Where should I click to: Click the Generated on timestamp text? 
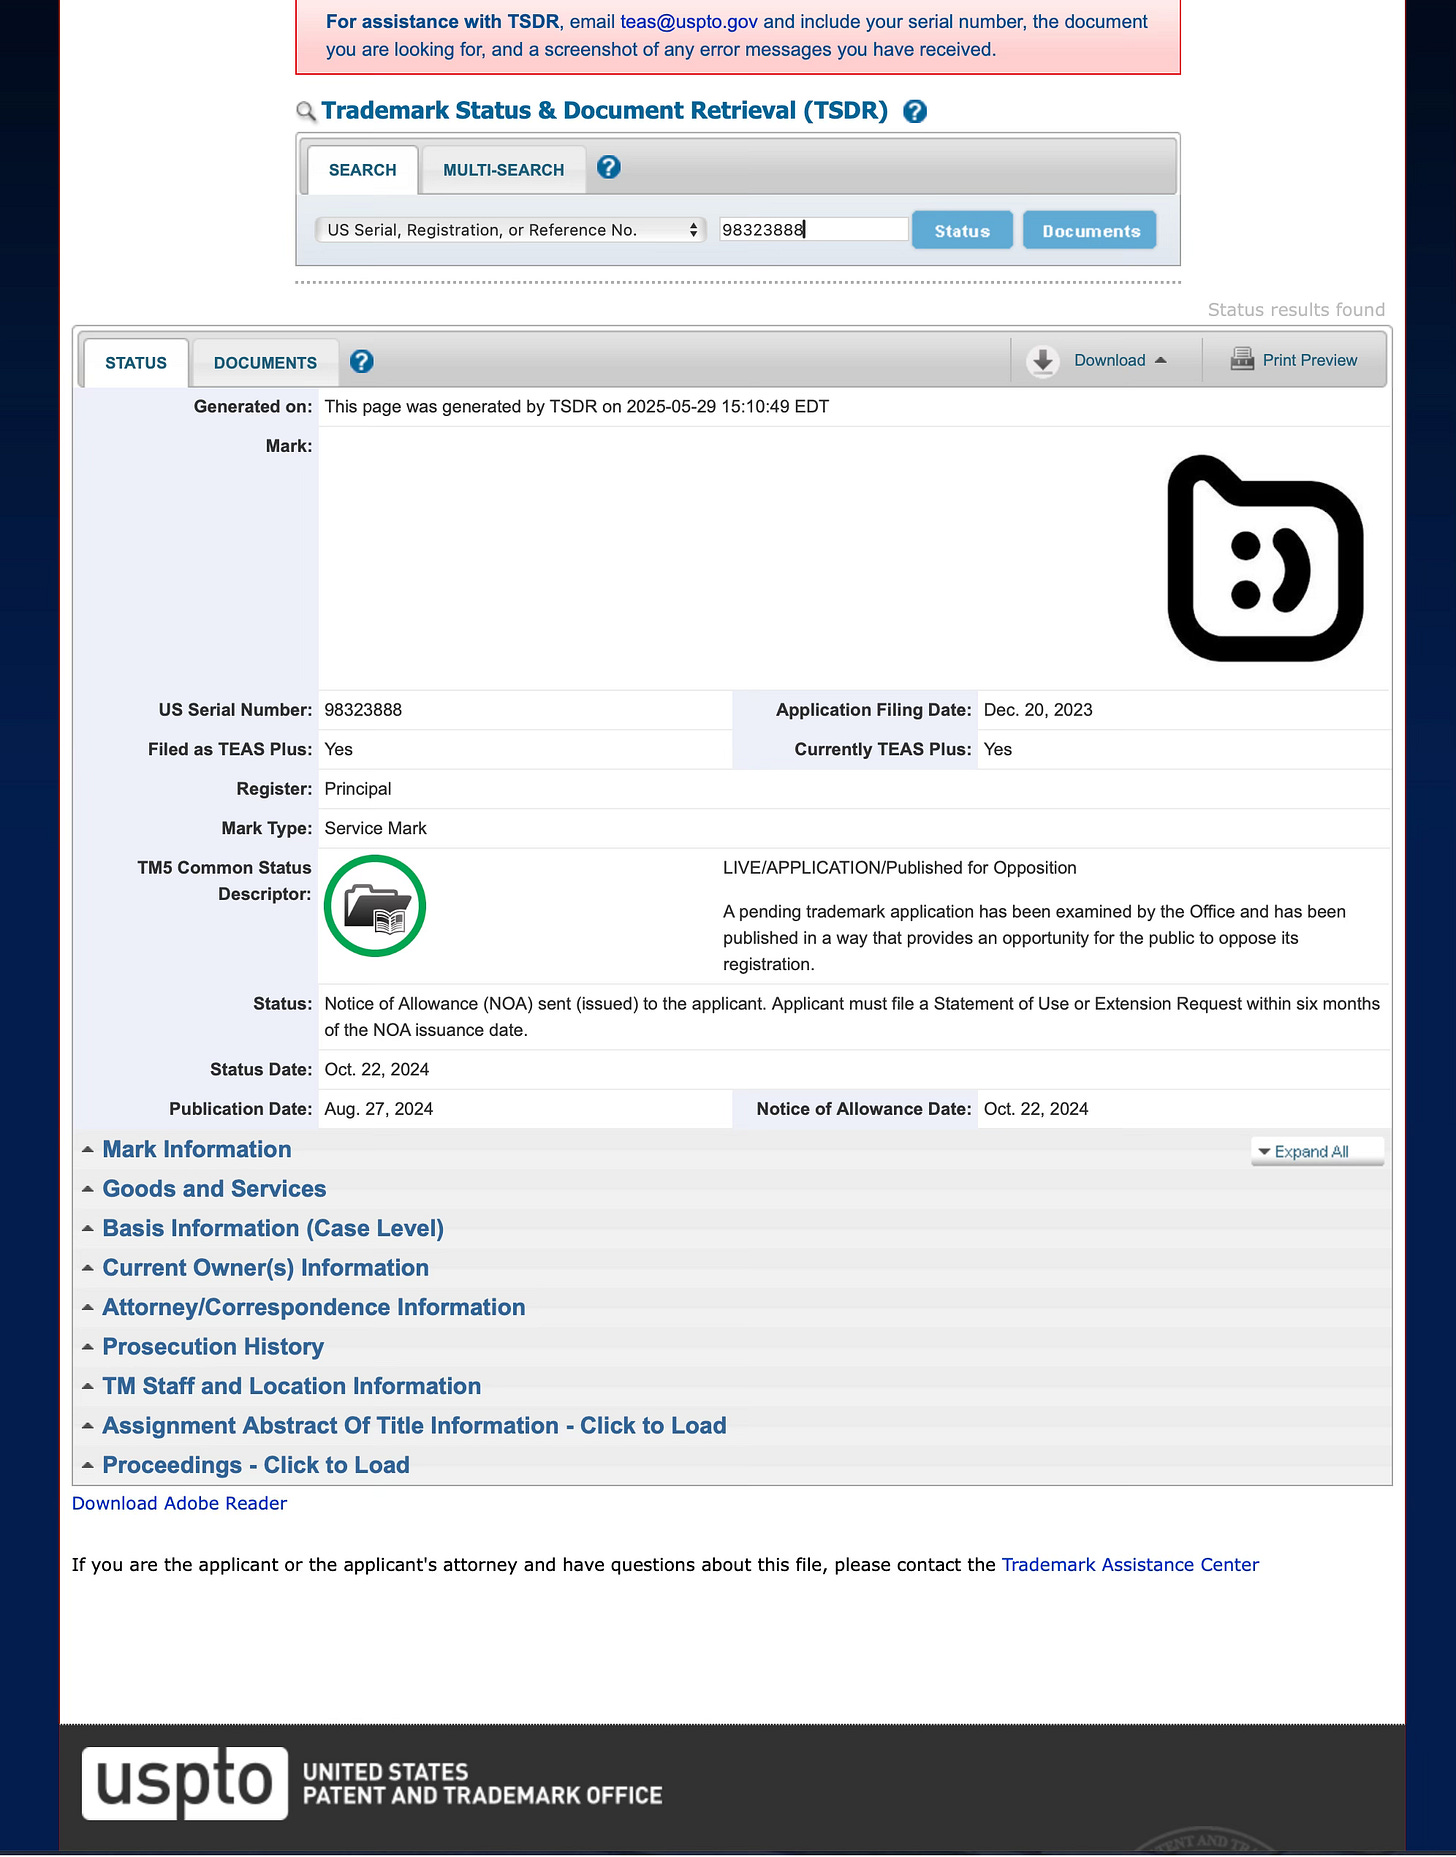pos(577,407)
